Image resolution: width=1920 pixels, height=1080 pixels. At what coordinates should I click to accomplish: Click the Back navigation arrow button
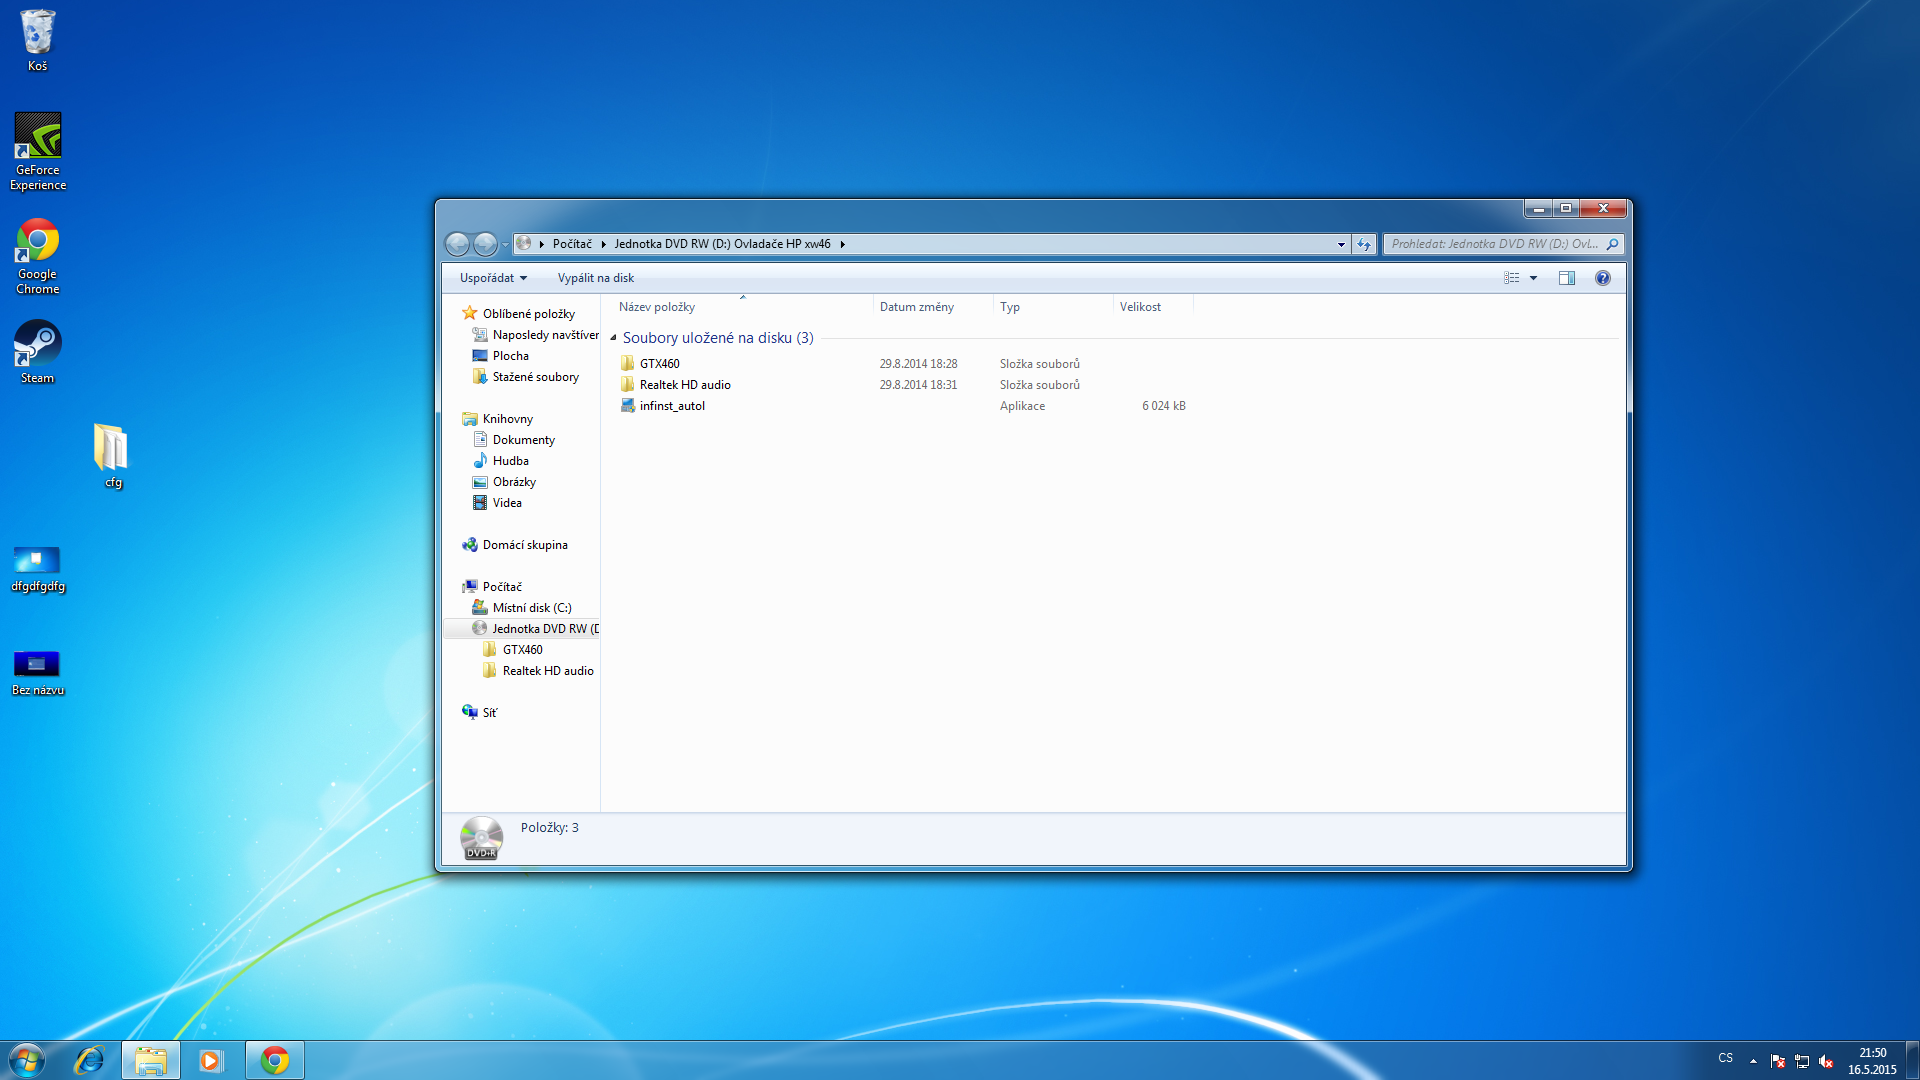click(457, 244)
